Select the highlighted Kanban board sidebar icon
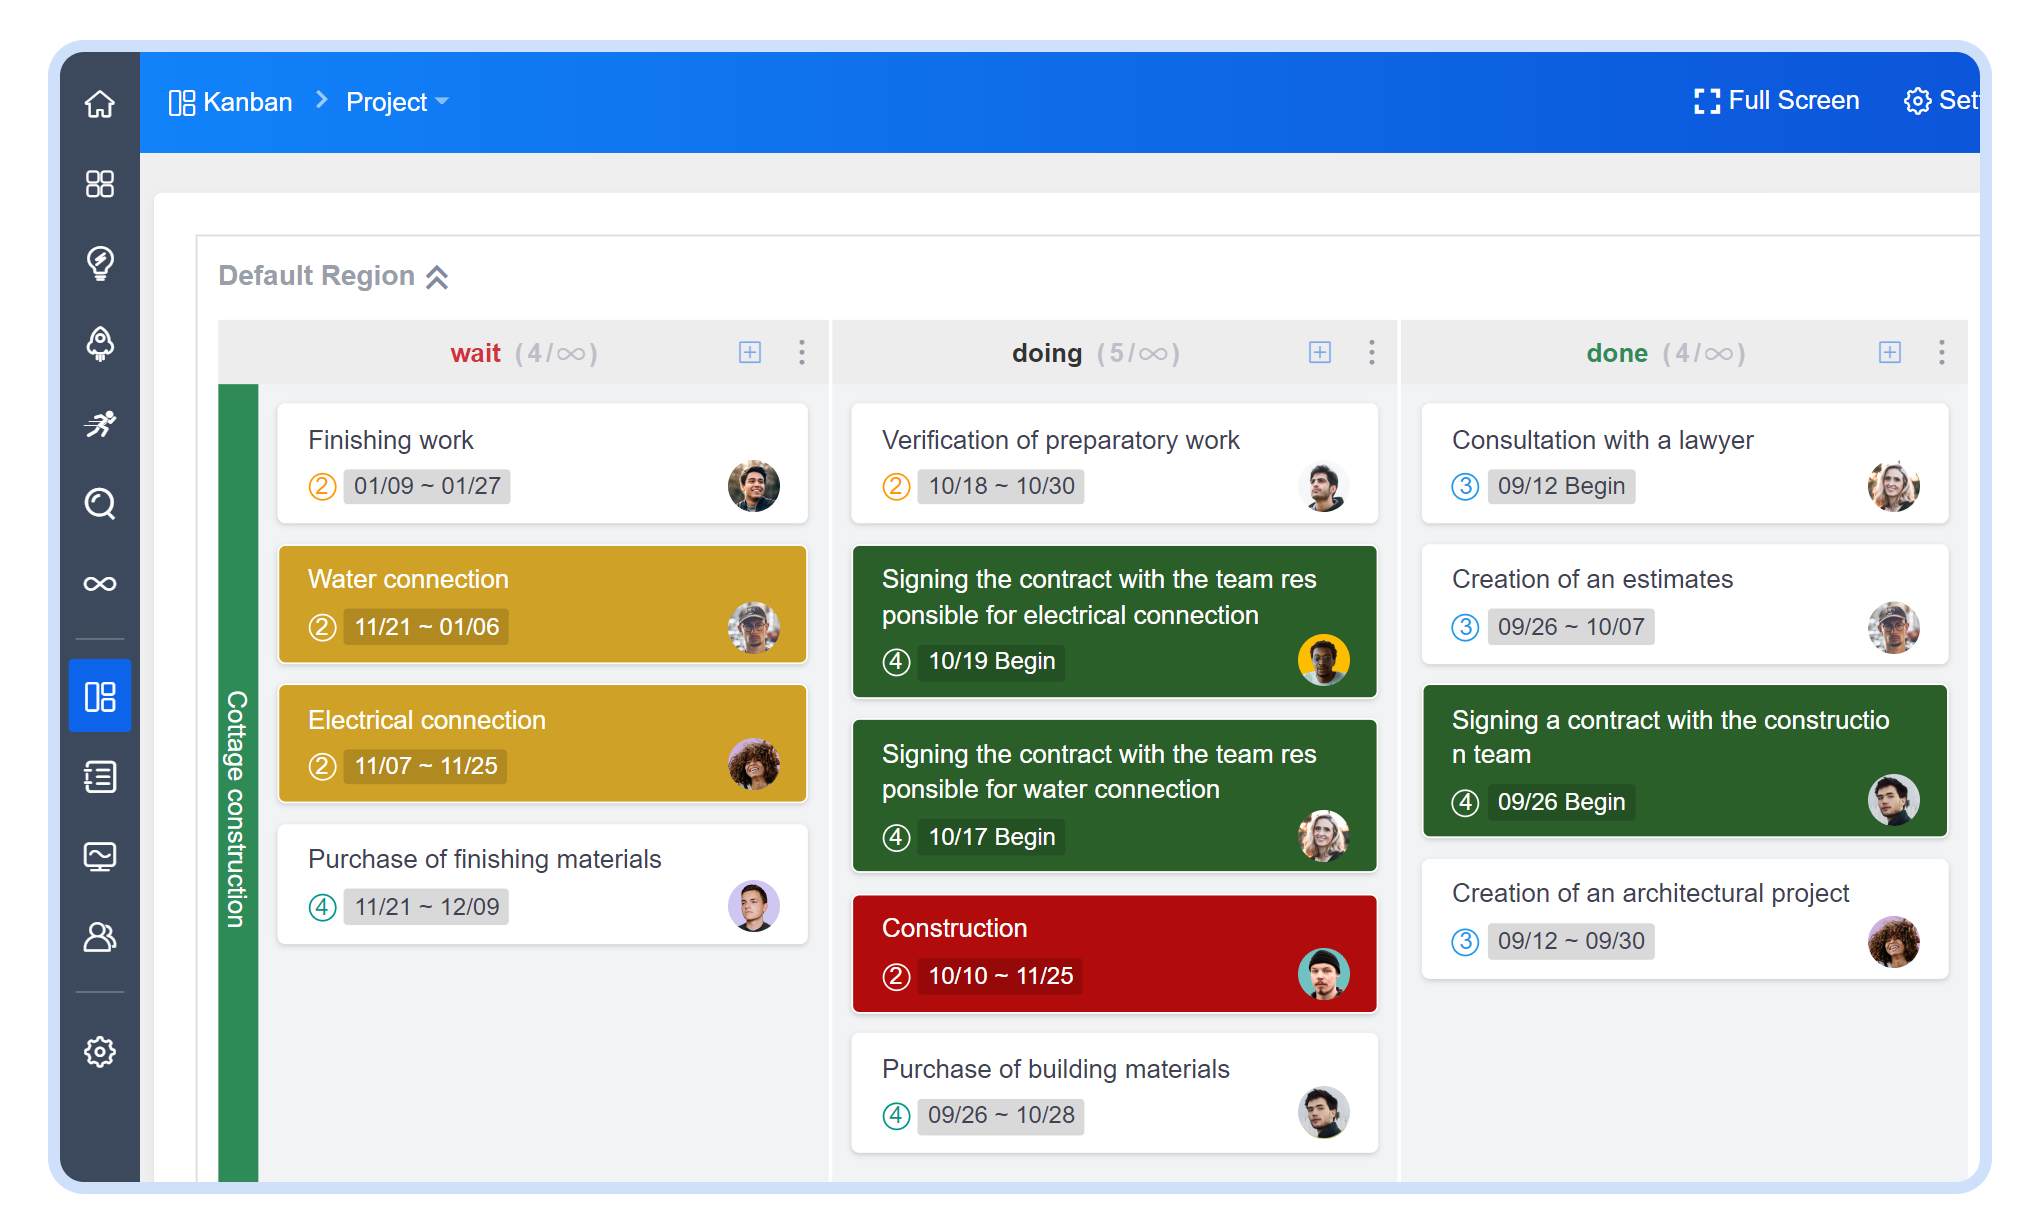The image size is (2040, 1232). point(100,696)
